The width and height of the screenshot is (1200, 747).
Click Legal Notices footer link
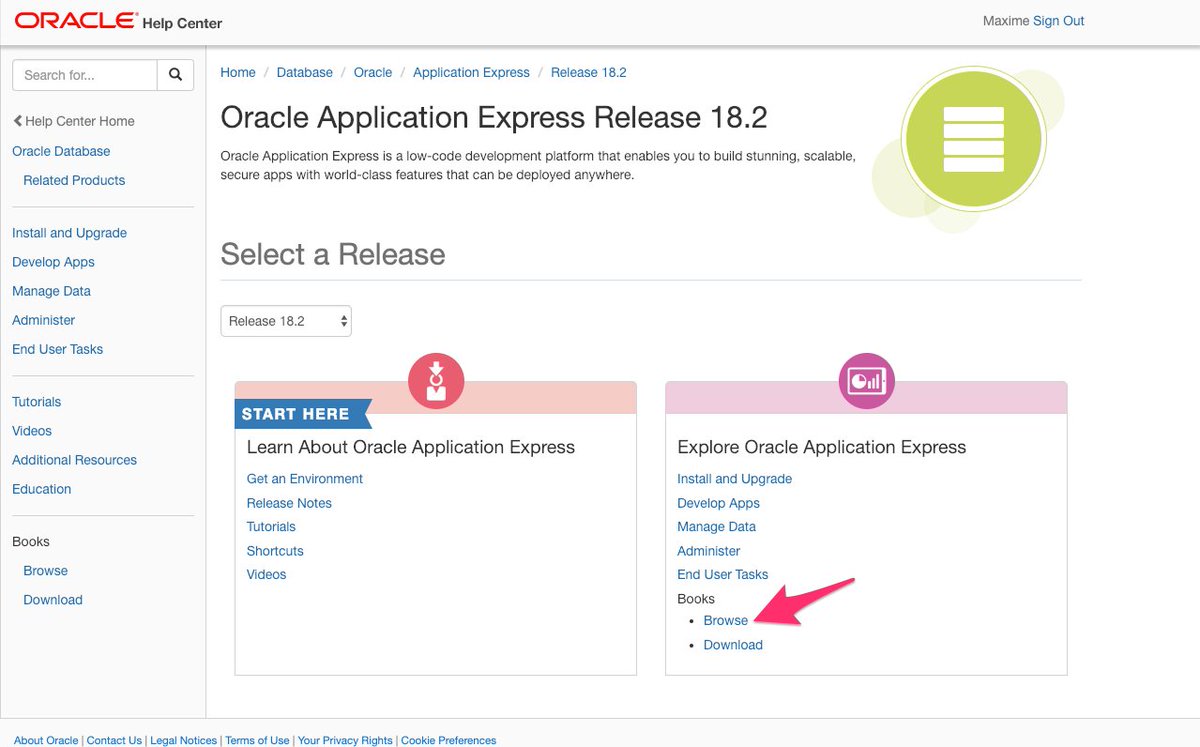183,740
